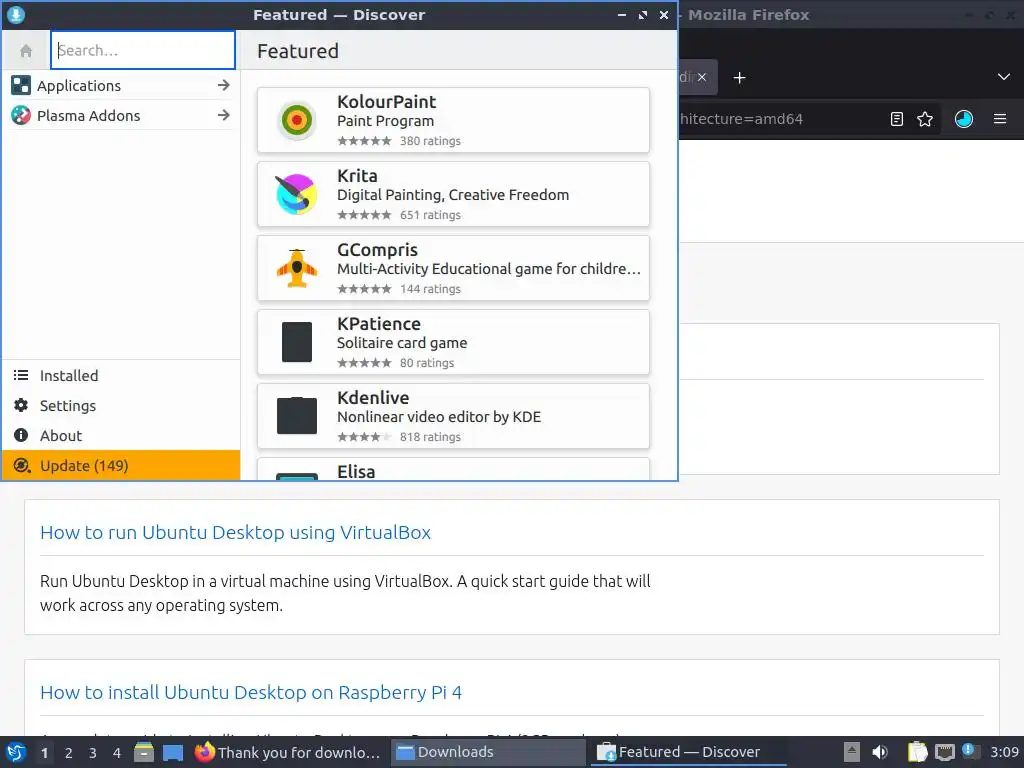Click the Plasma Addons category icon
Screen dimensions: 1024x768
pos(21,116)
